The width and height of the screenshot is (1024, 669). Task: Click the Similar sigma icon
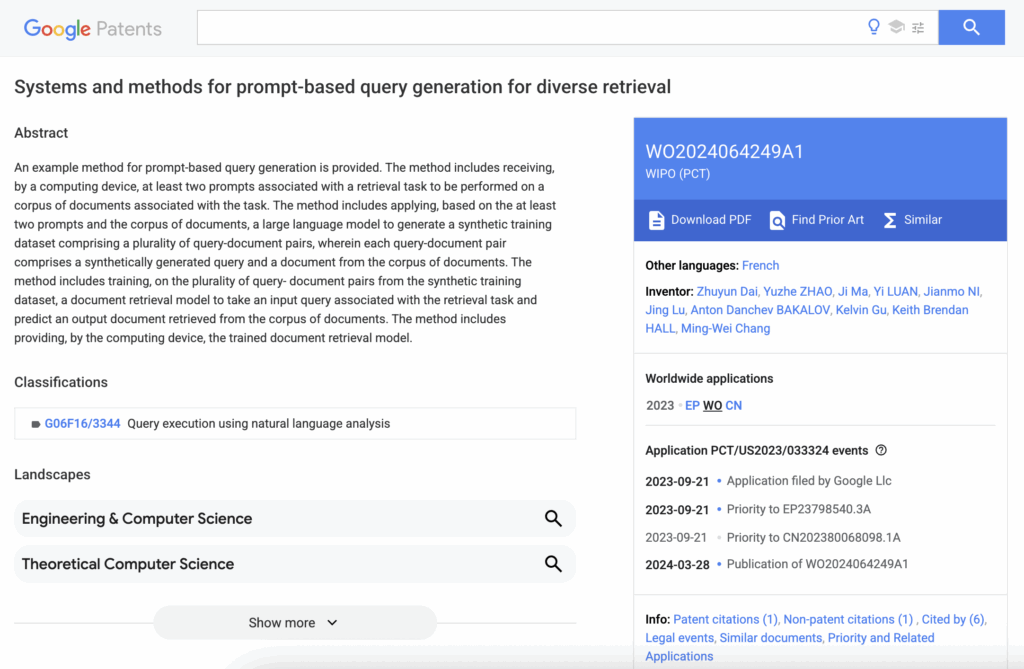[889, 220]
